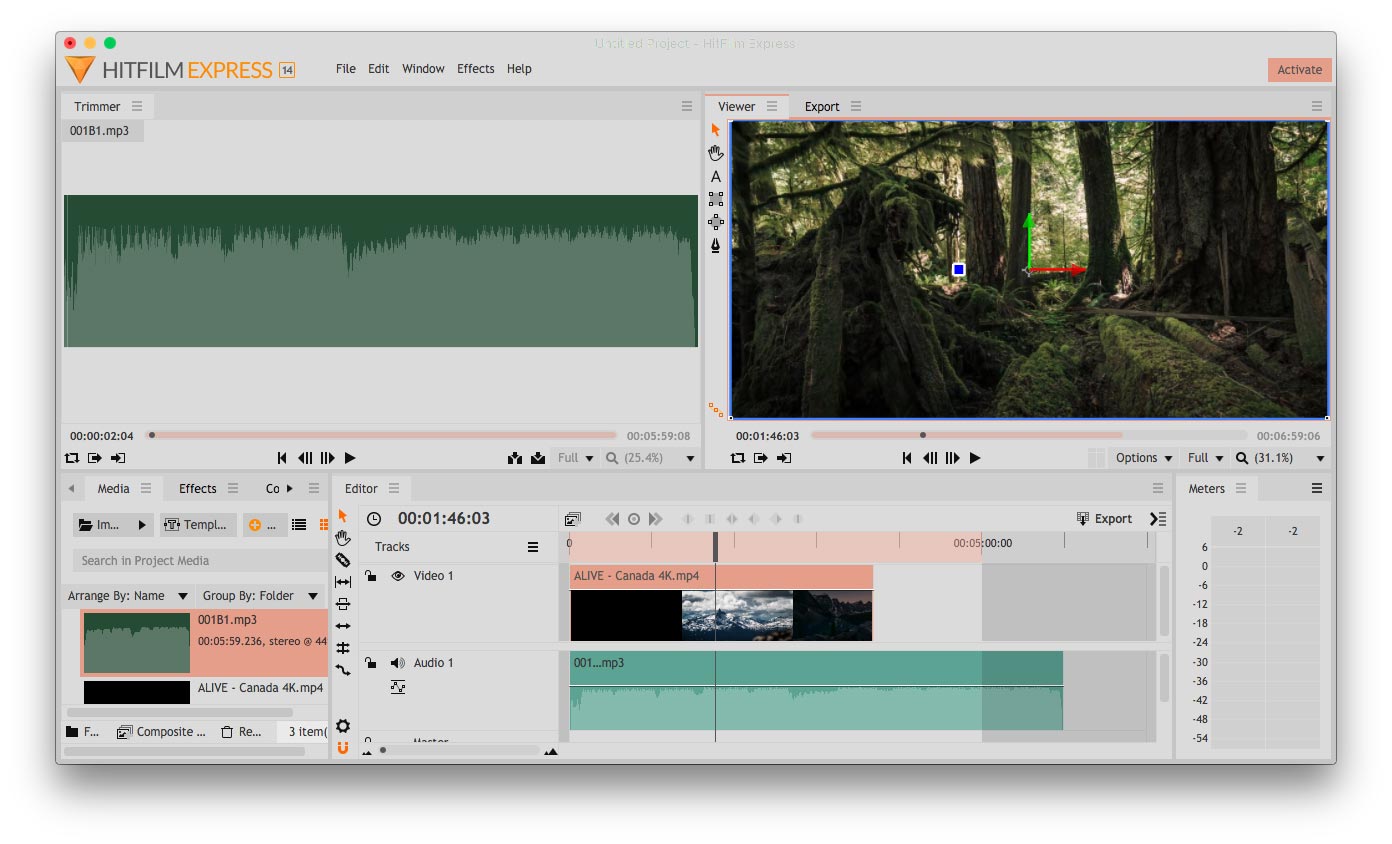Select the Viewer arrow selection tool
The width and height of the screenshot is (1392, 844).
point(715,130)
